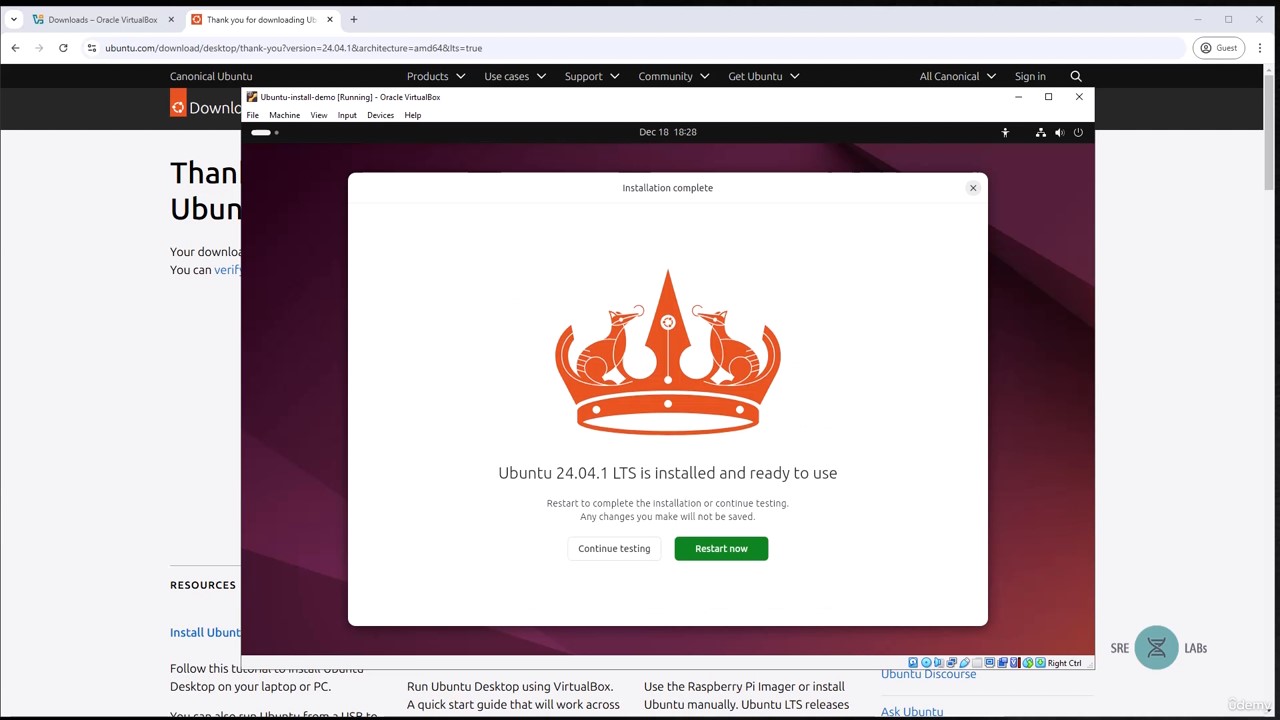Expand the Community dropdown
Image resolution: width=1280 pixels, height=720 pixels.
[x=674, y=76]
